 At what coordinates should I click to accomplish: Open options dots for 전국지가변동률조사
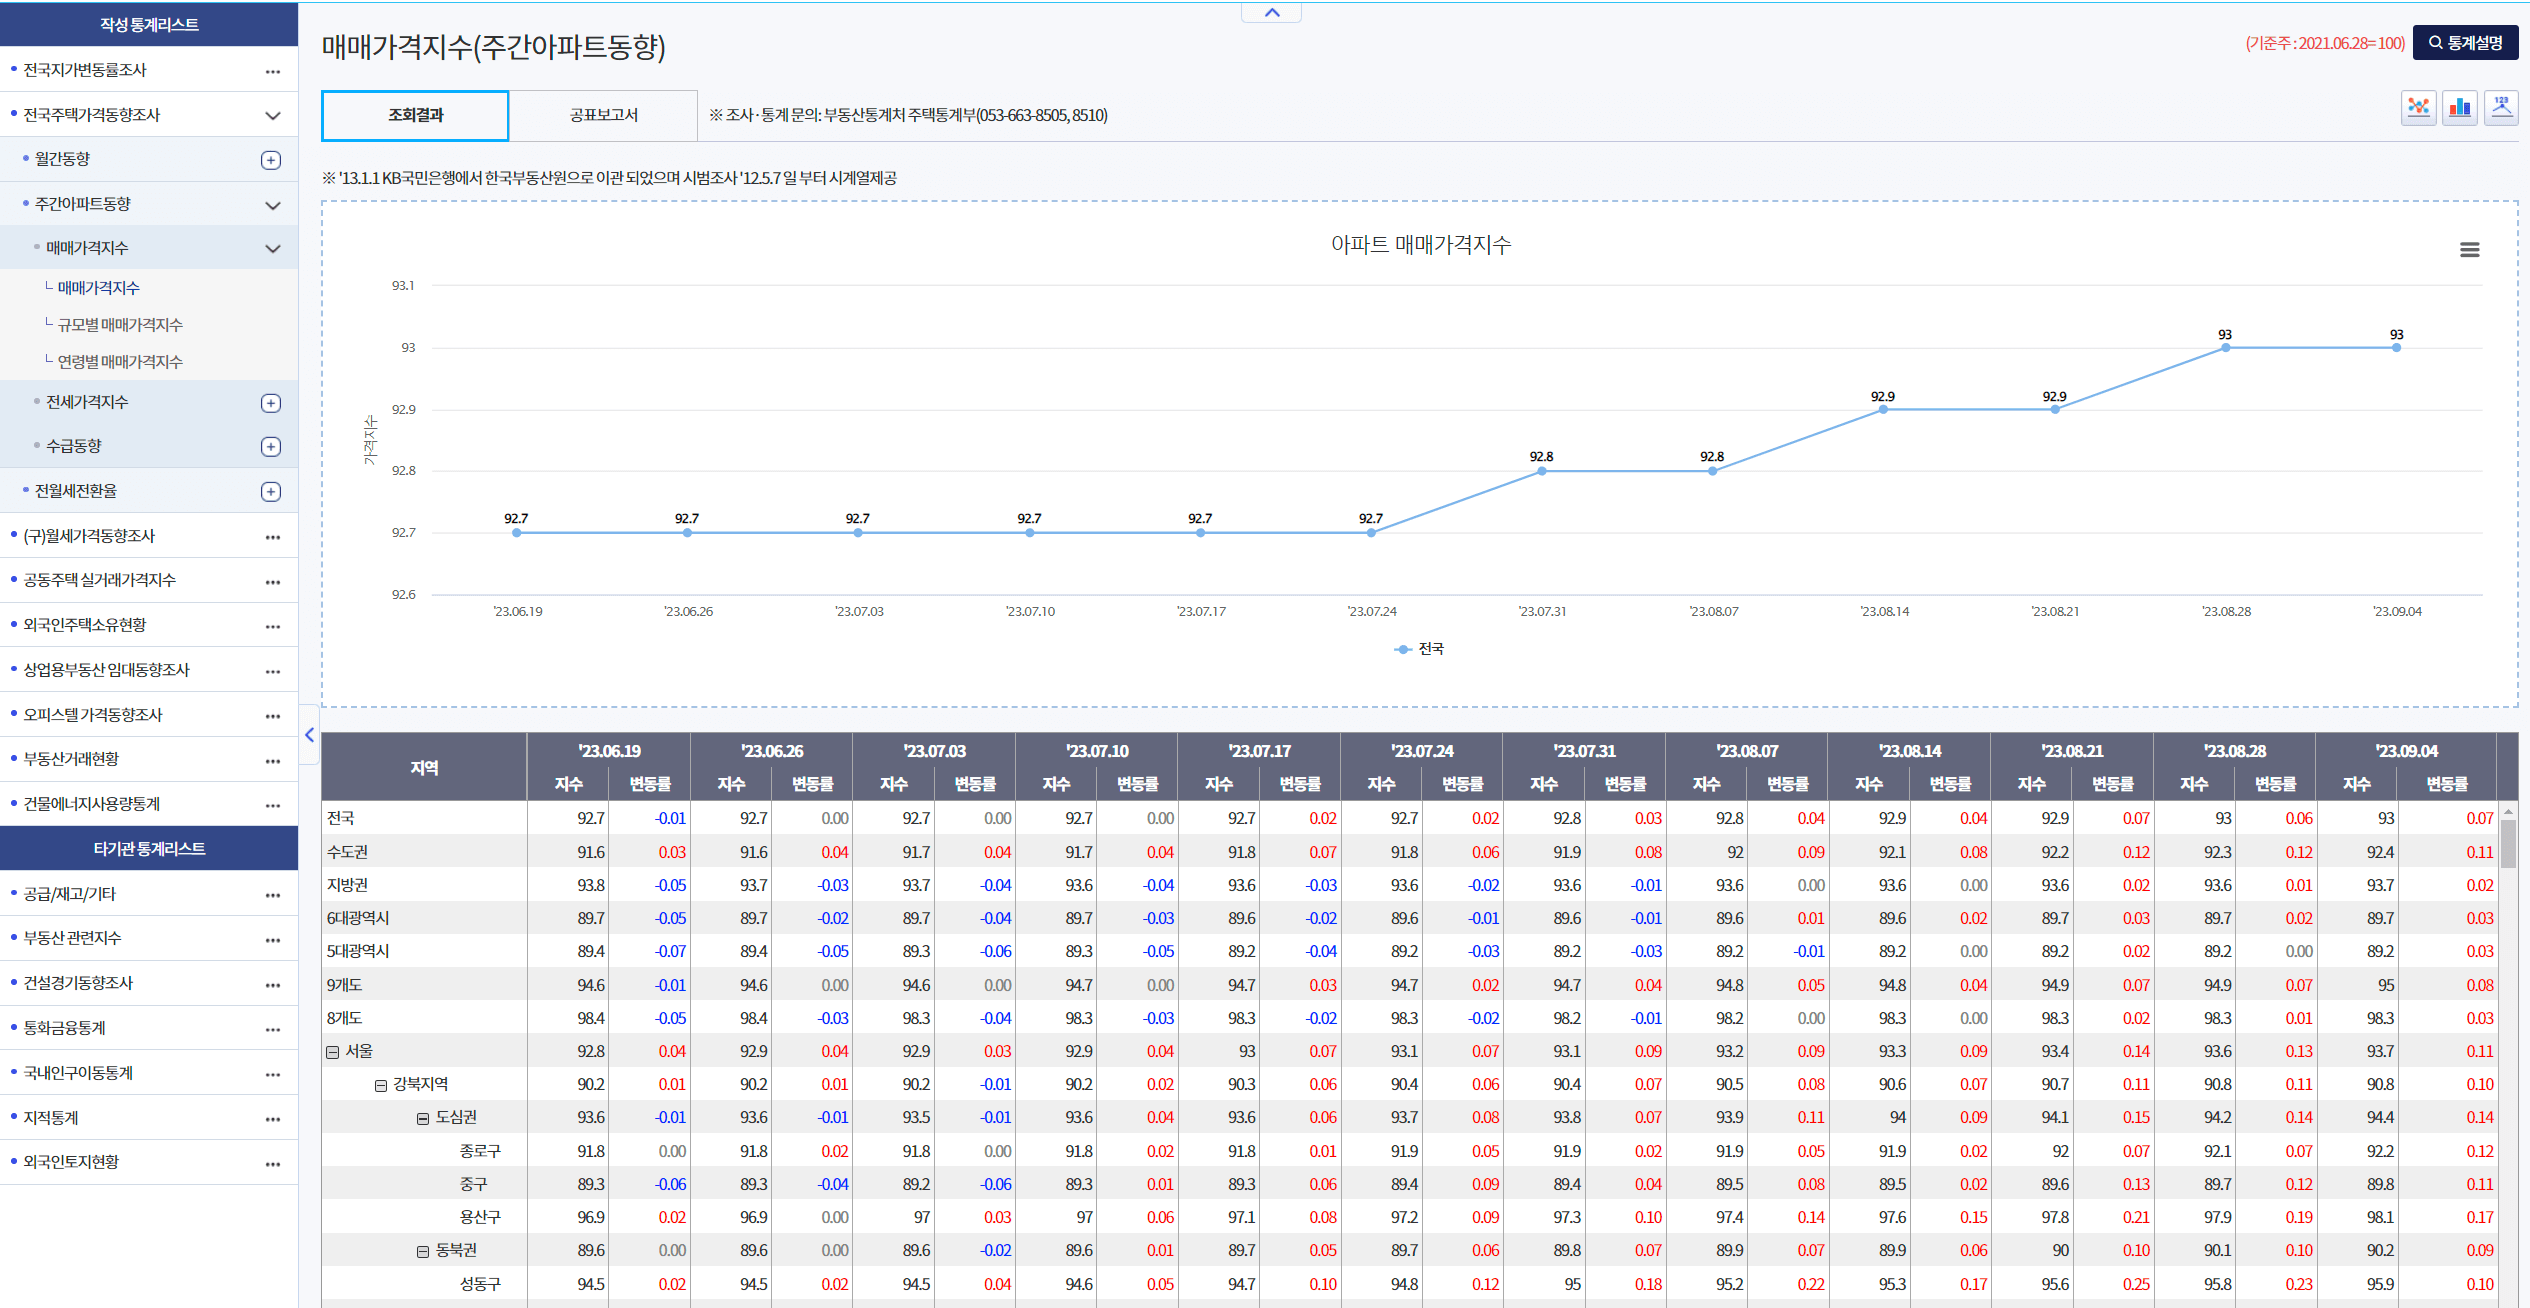(x=272, y=71)
